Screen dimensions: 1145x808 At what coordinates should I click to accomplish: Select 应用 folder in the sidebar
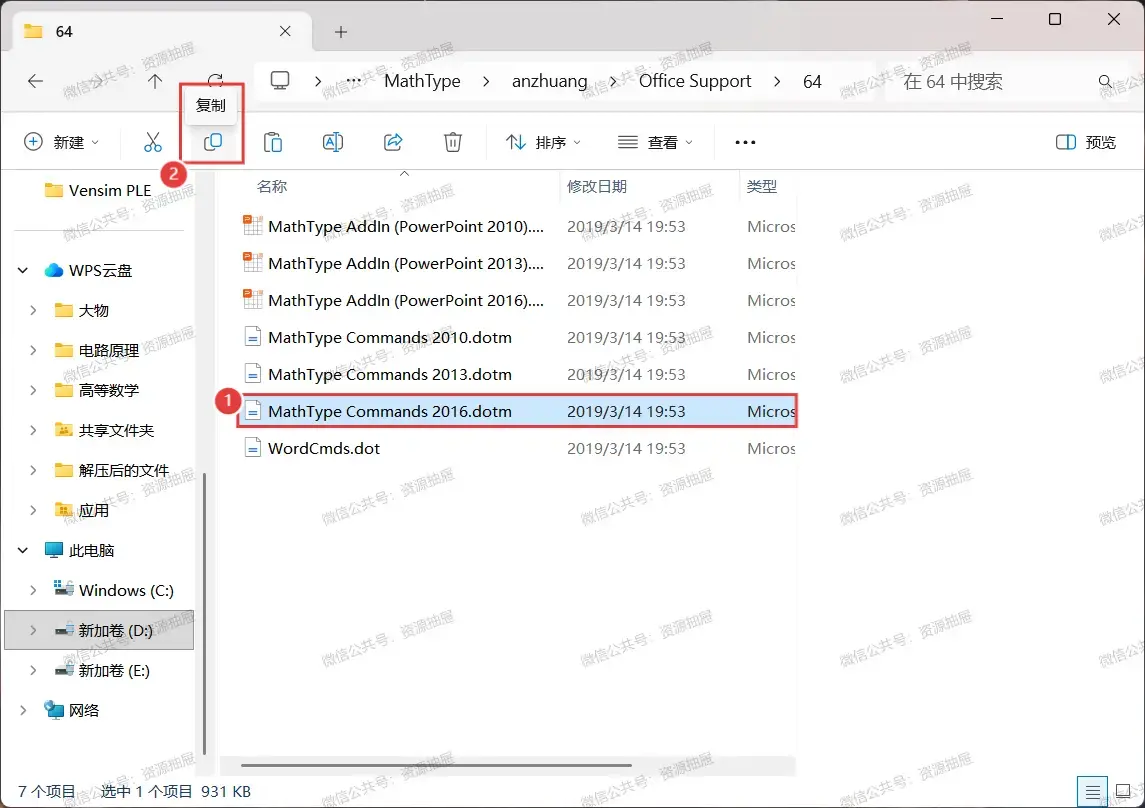(82, 510)
